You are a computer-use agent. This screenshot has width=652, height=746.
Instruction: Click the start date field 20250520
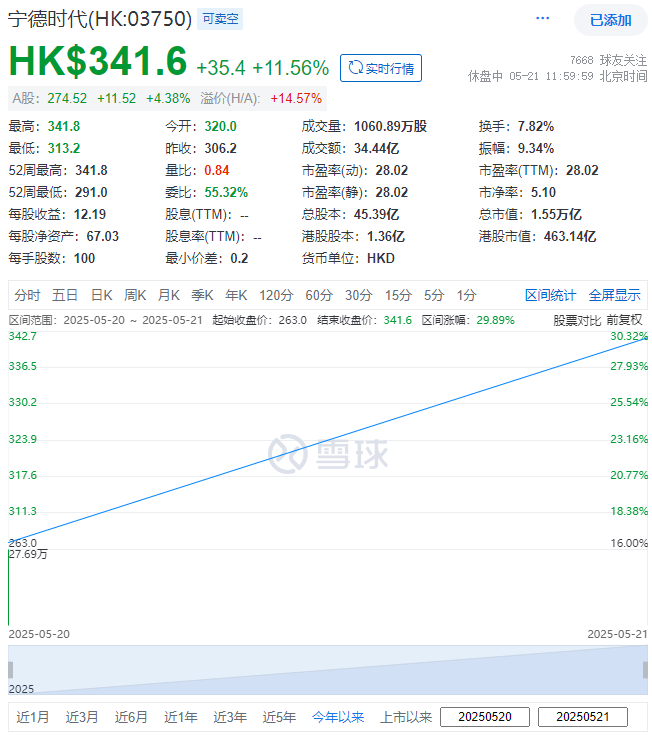point(485,717)
